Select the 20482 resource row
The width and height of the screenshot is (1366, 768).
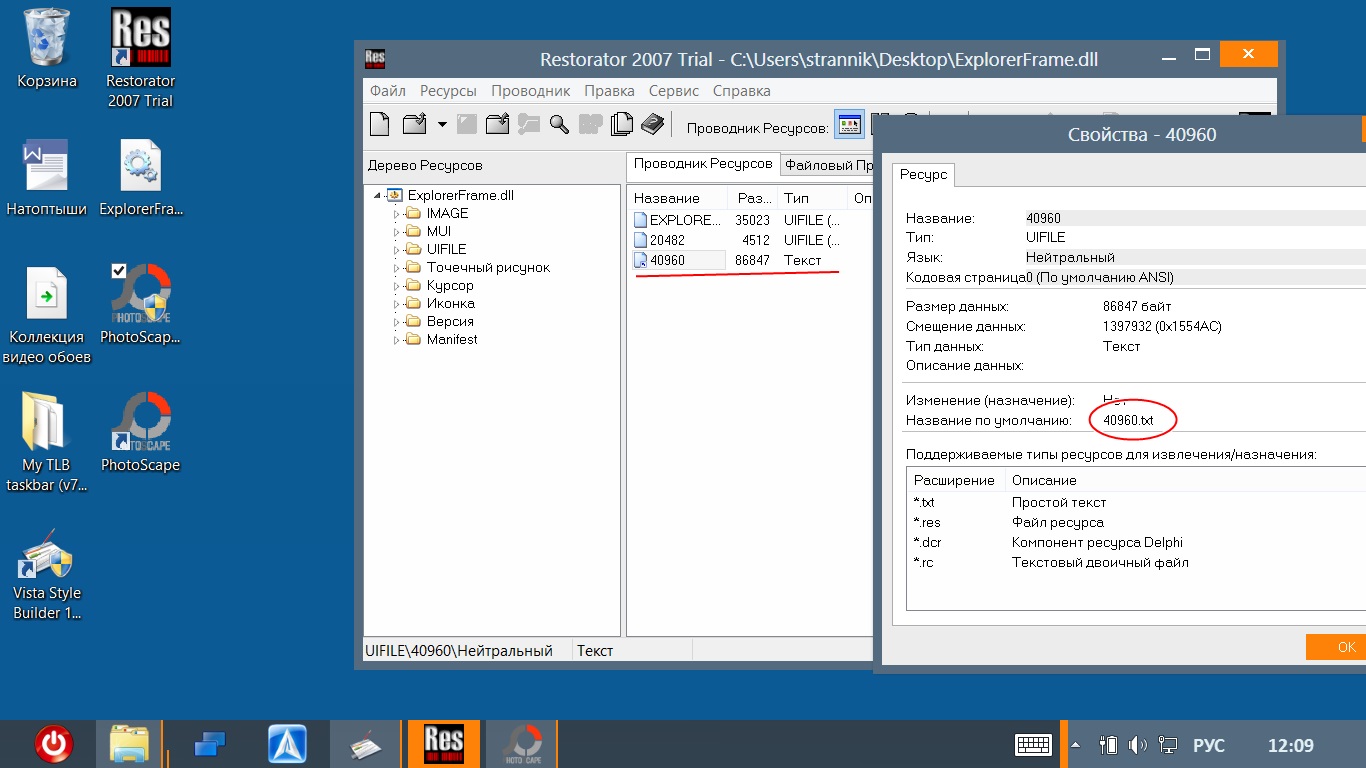pos(667,240)
